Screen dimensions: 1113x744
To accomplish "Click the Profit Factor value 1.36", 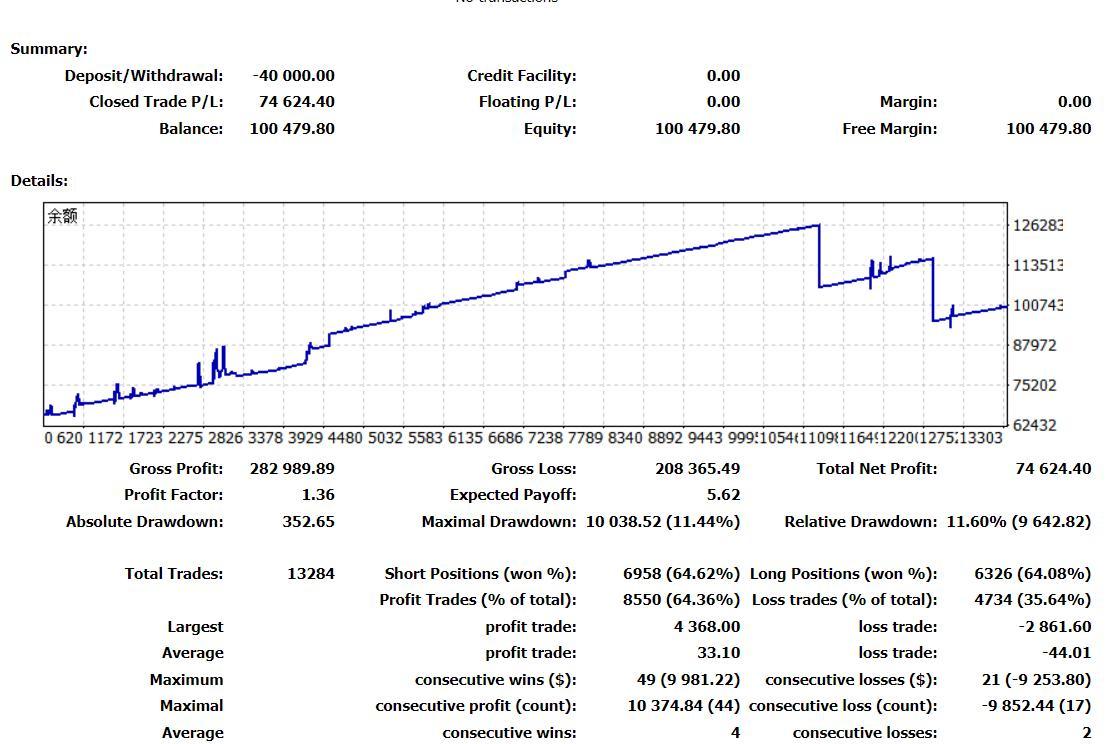I will point(318,496).
